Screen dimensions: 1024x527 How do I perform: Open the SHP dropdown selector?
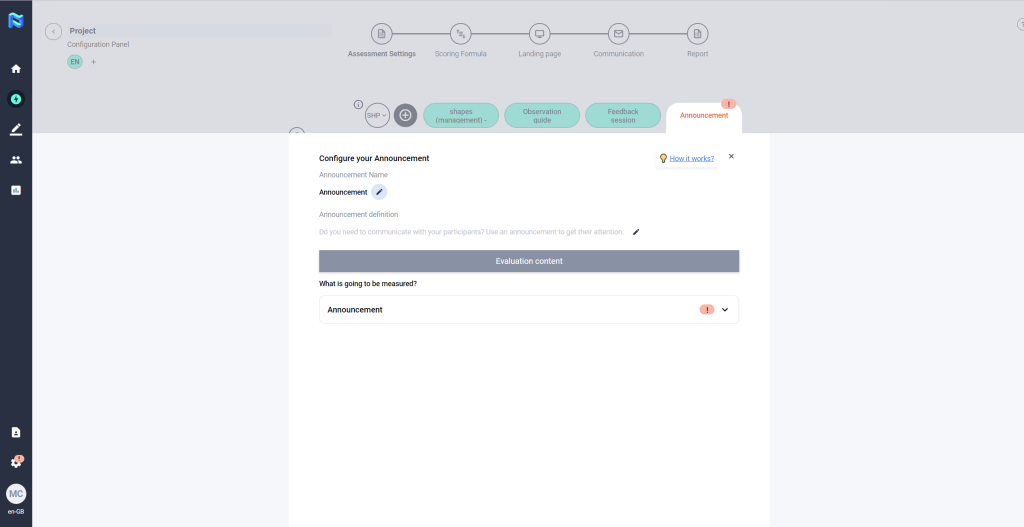click(377, 115)
